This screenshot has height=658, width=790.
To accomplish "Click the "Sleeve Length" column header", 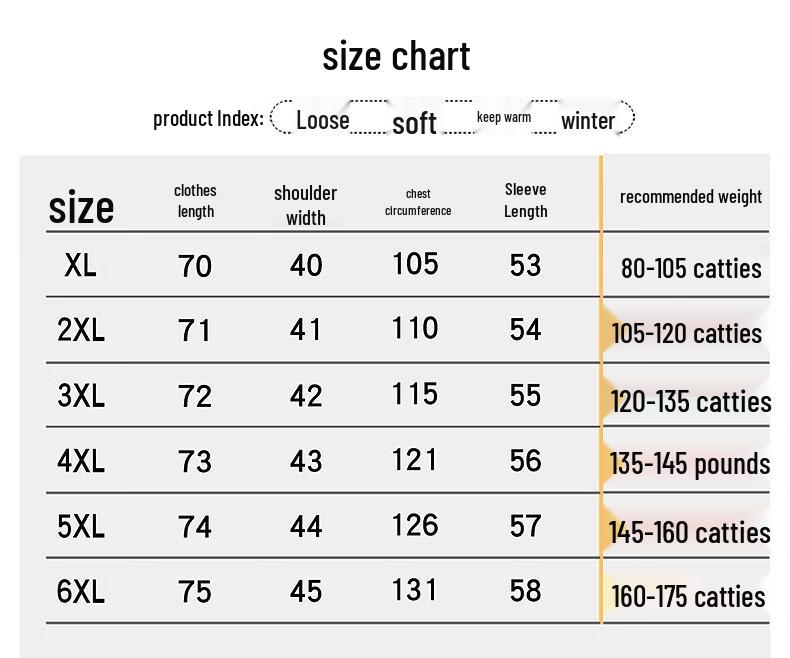I will pos(525,200).
